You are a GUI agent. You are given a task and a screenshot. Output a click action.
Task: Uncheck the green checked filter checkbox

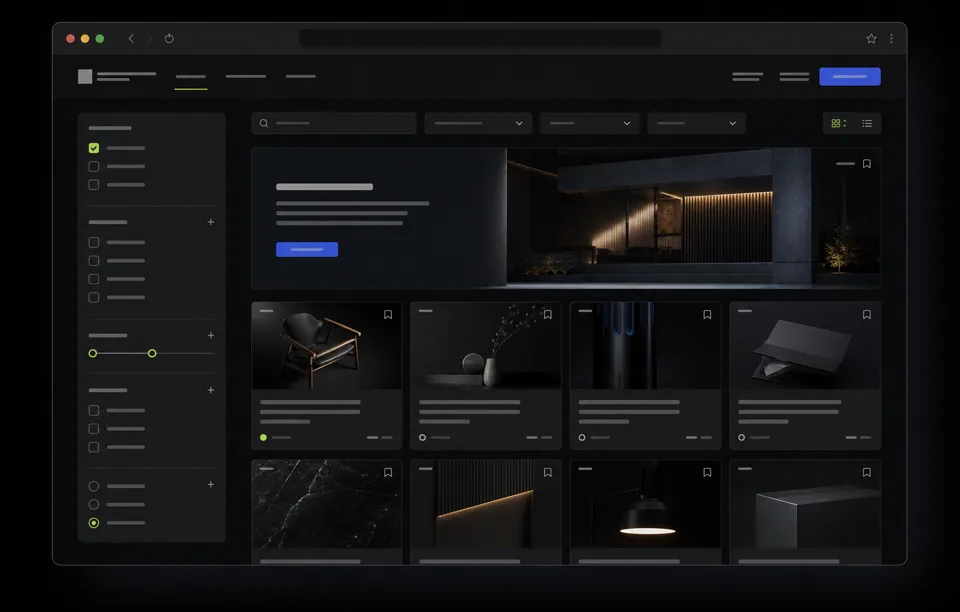[94, 148]
